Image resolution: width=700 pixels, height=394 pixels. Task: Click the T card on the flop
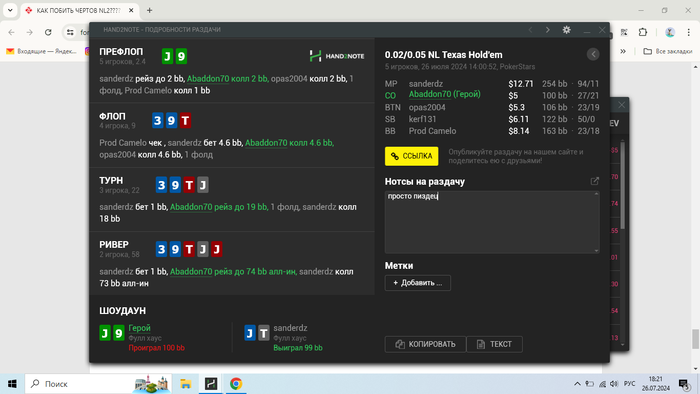pos(185,120)
